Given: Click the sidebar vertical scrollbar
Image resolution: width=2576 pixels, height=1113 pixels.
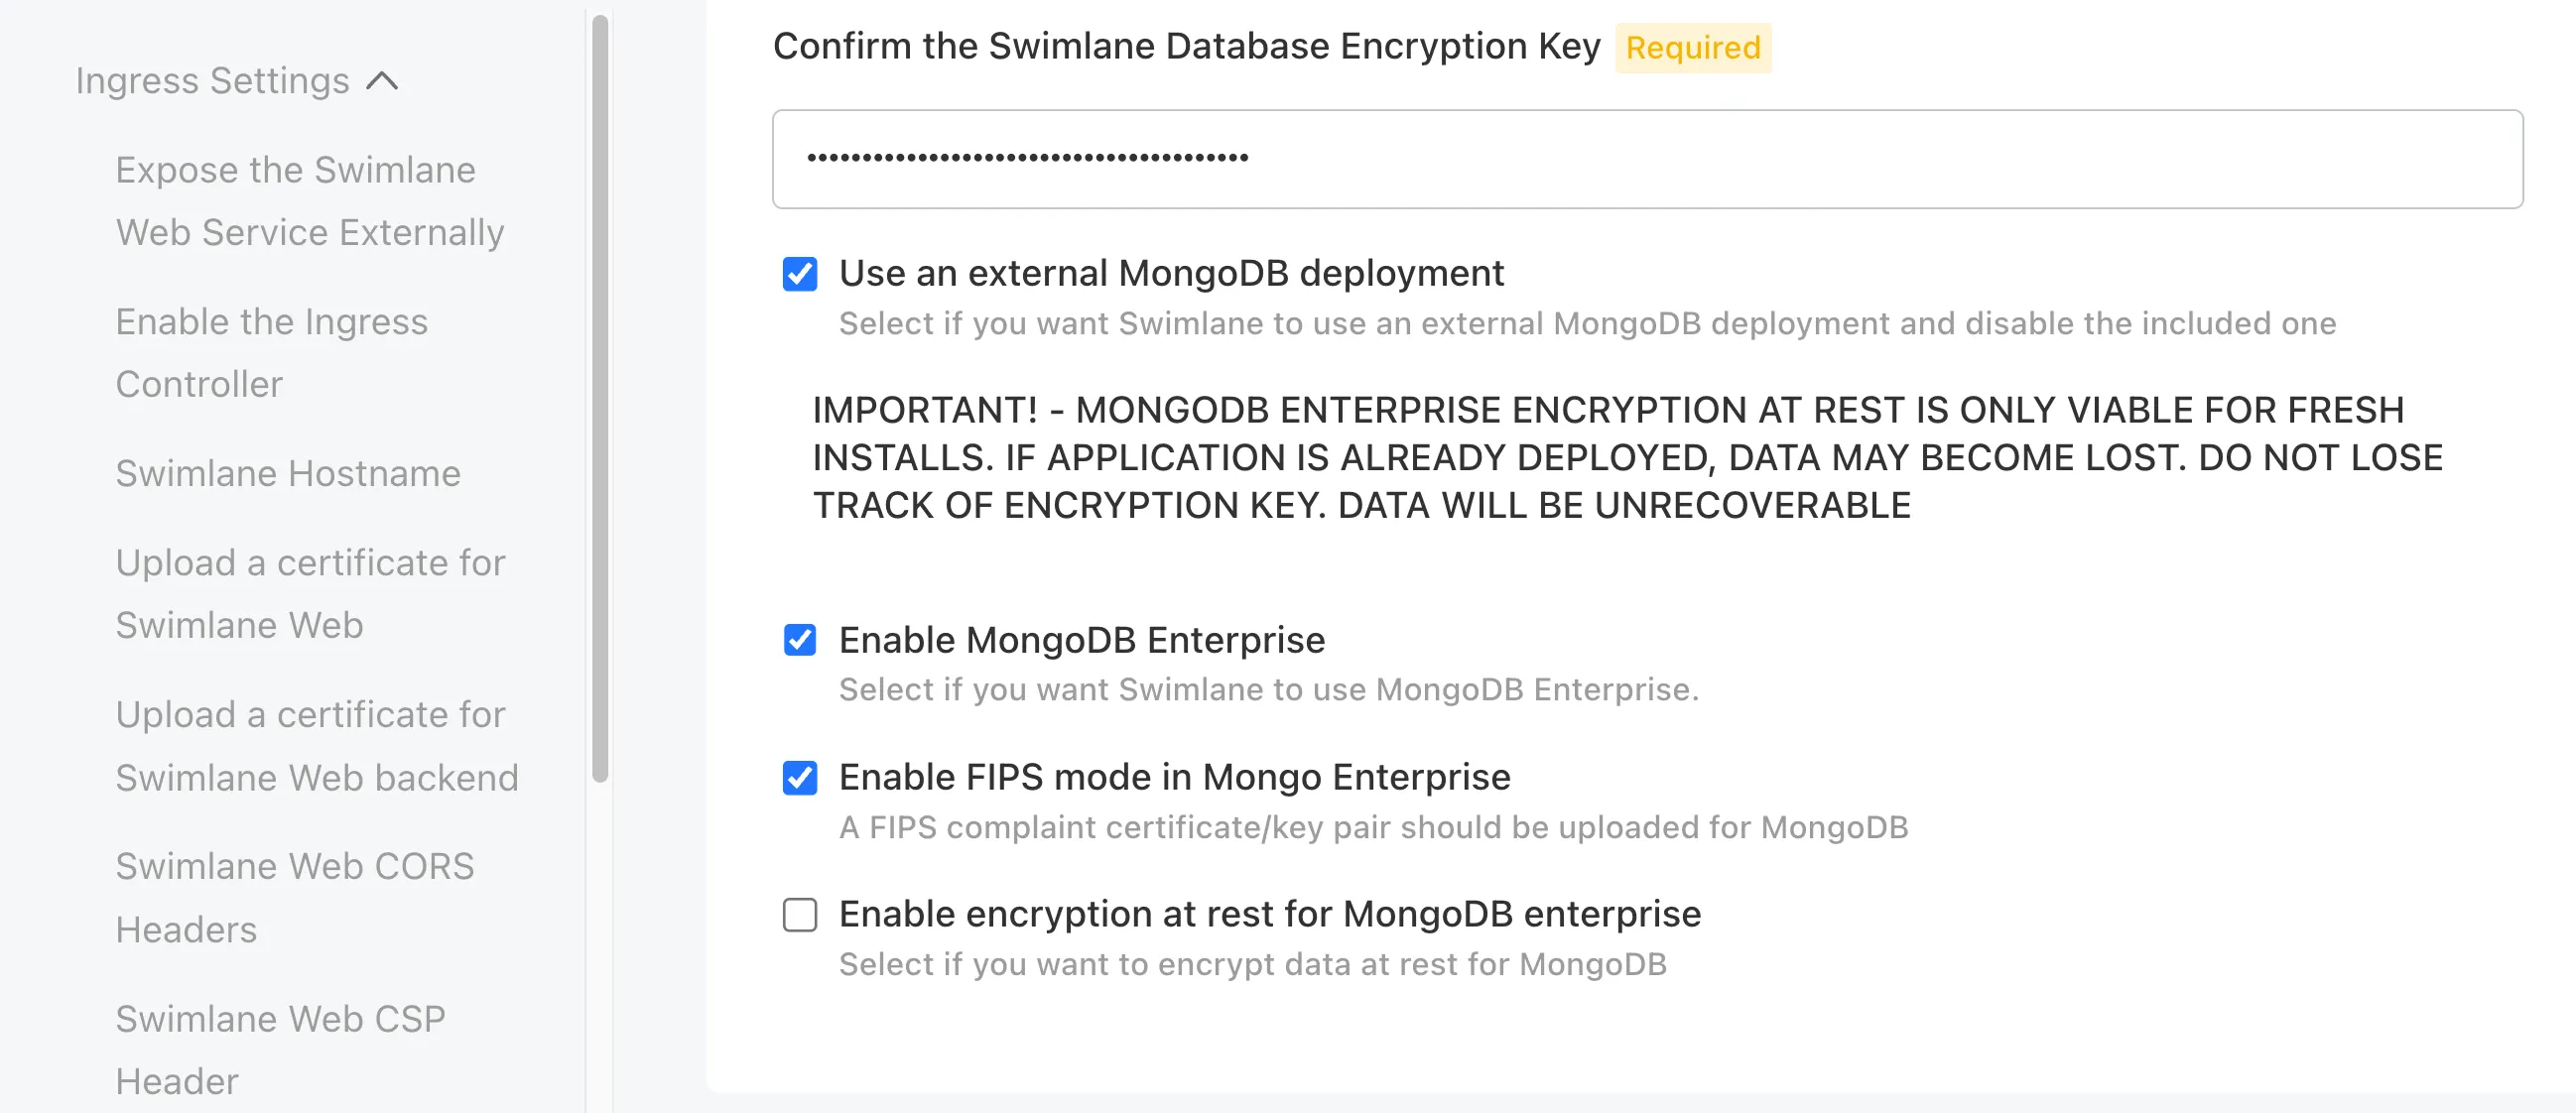Looking at the screenshot, I should (x=600, y=398).
